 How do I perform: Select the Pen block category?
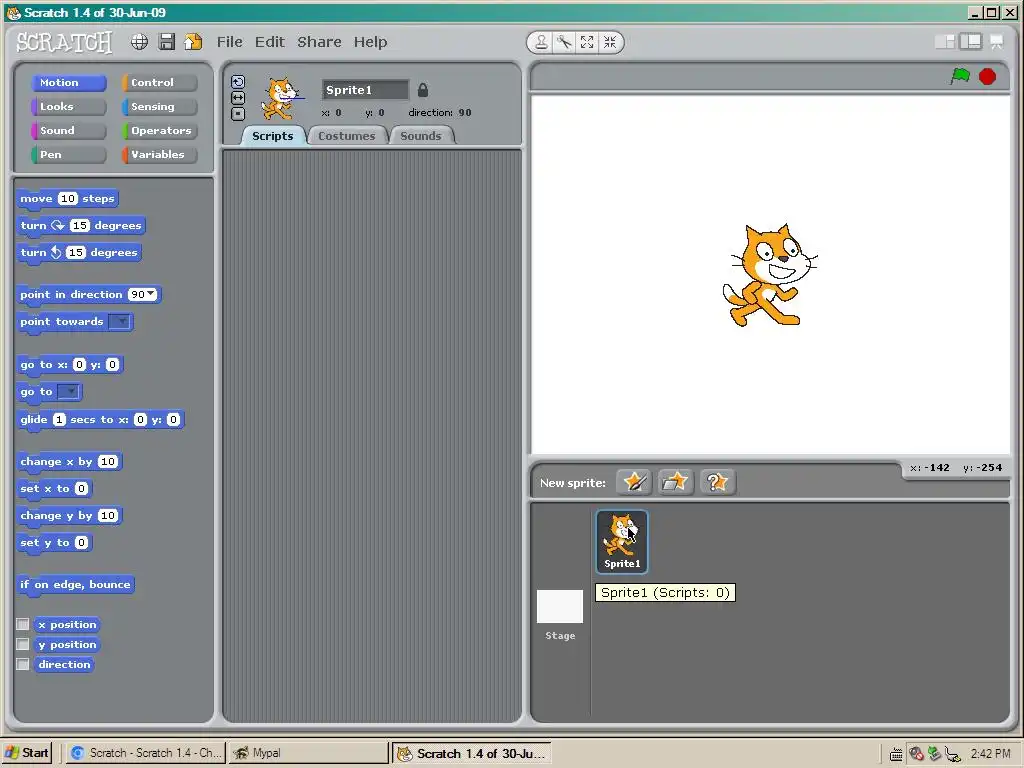pyautogui.click(x=69, y=155)
